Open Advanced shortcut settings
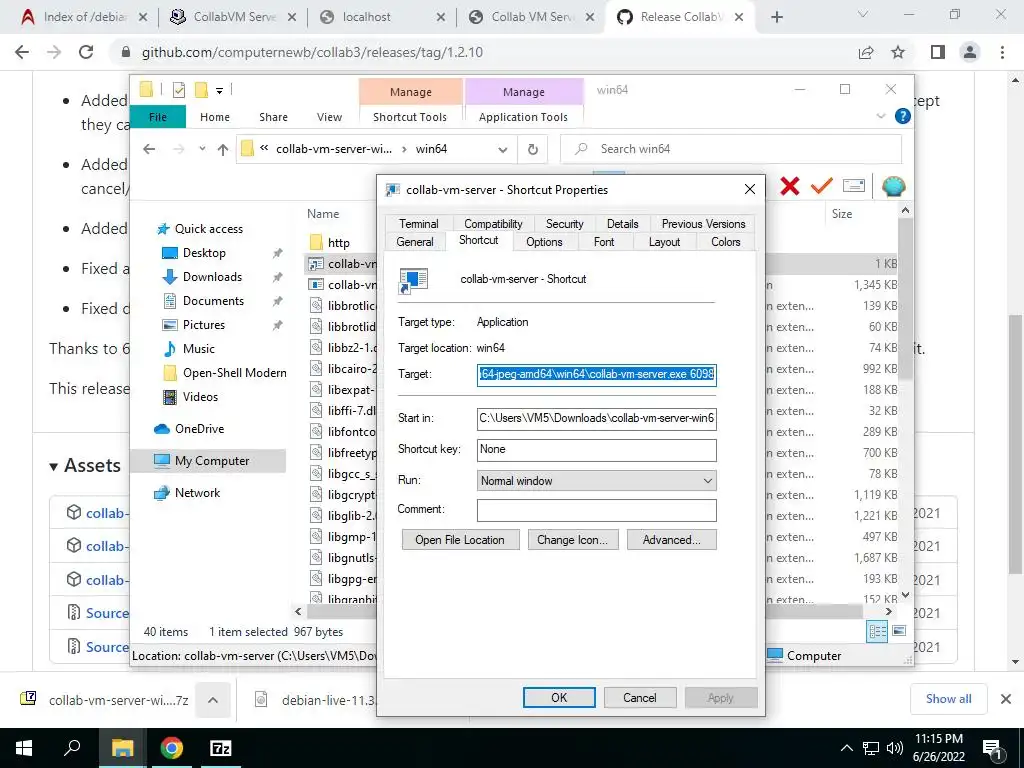The image size is (1024, 768). click(671, 539)
